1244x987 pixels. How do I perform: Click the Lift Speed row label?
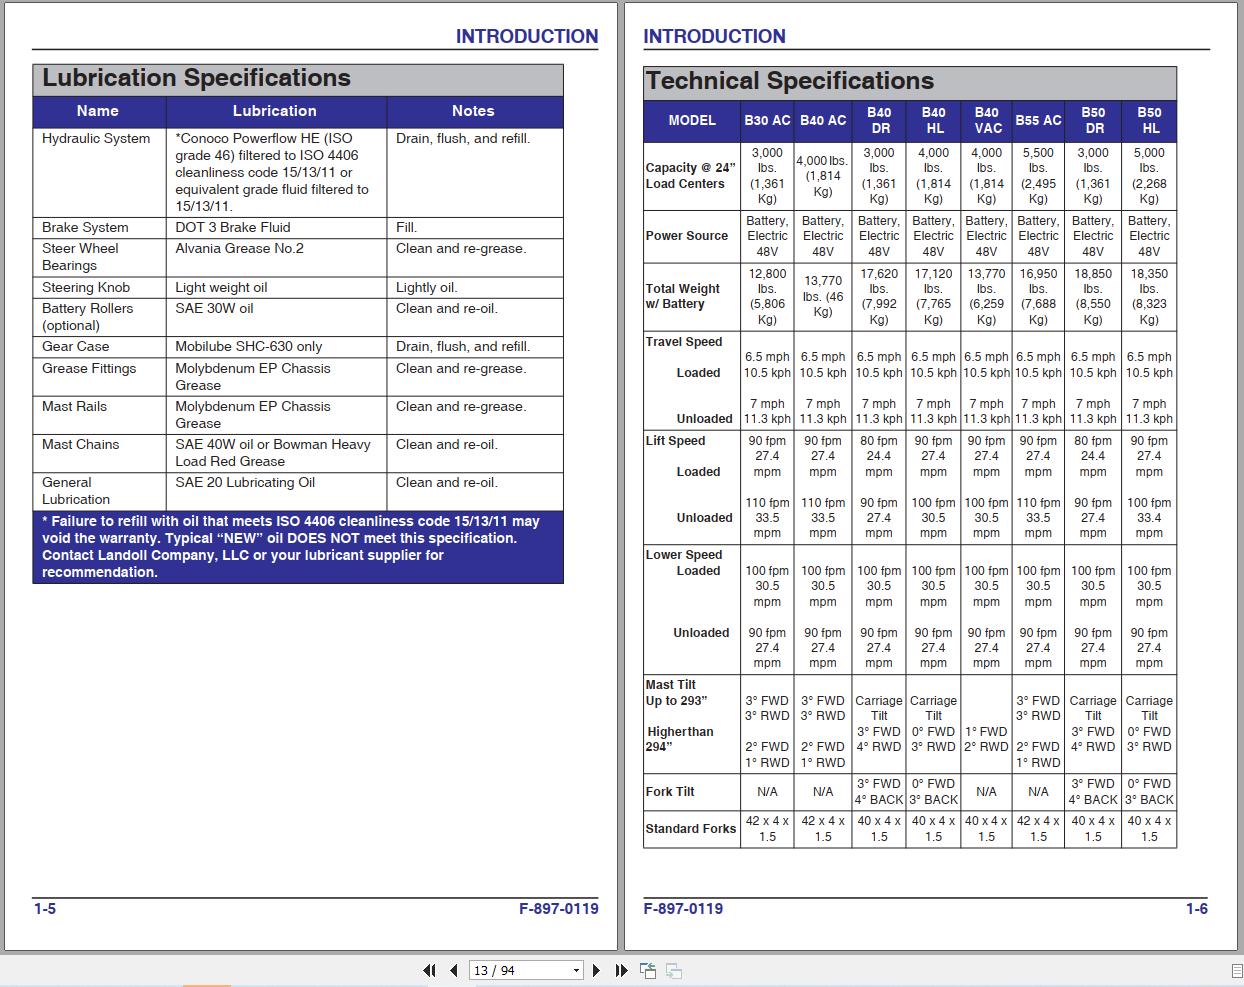click(675, 441)
